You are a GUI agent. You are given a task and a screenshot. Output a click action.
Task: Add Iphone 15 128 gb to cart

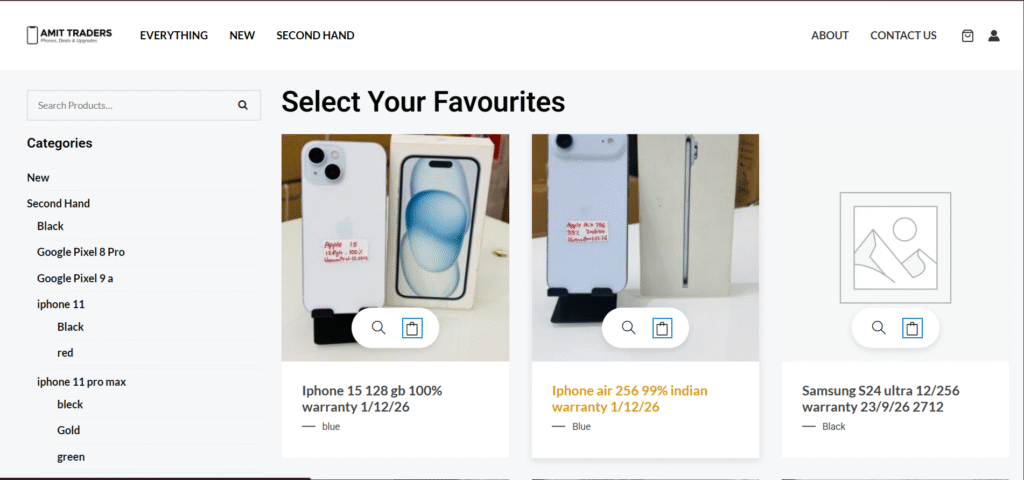pos(412,328)
